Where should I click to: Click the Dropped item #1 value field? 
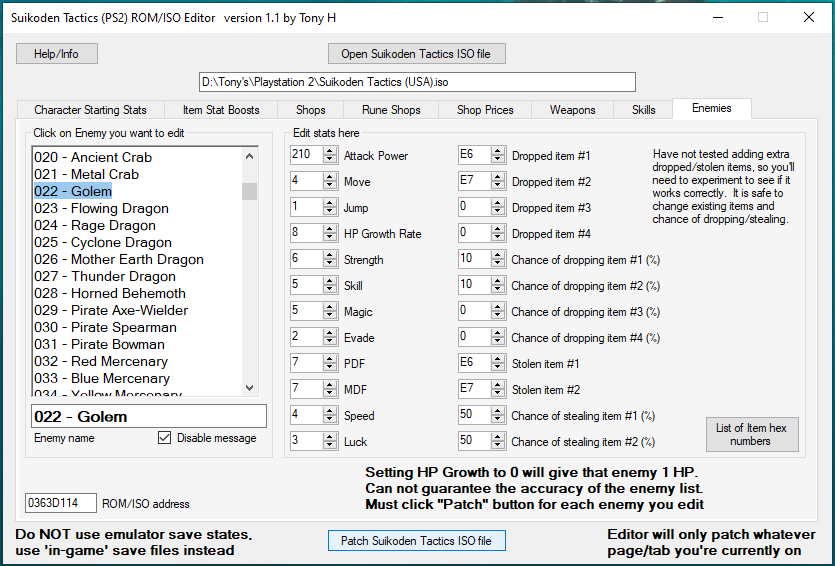(474, 155)
